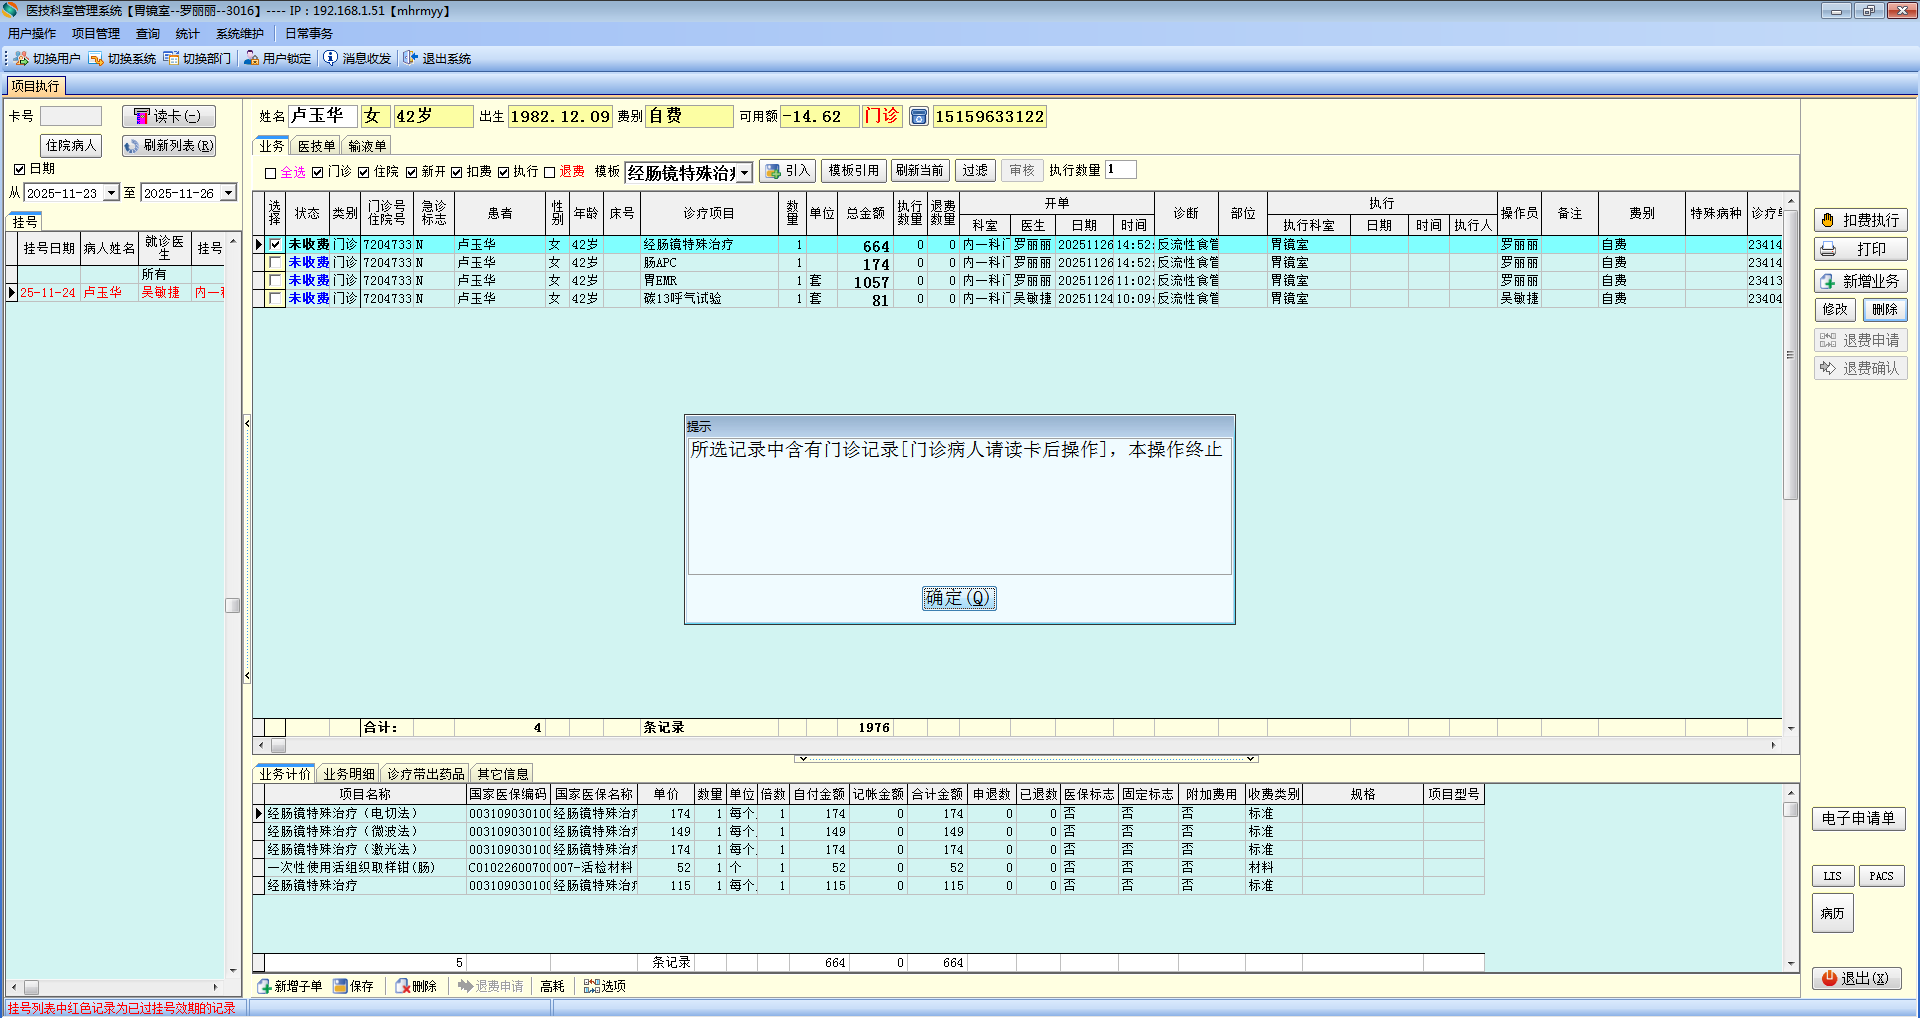
Task: Check the 全选 select-all checkbox
Action: 270,173
